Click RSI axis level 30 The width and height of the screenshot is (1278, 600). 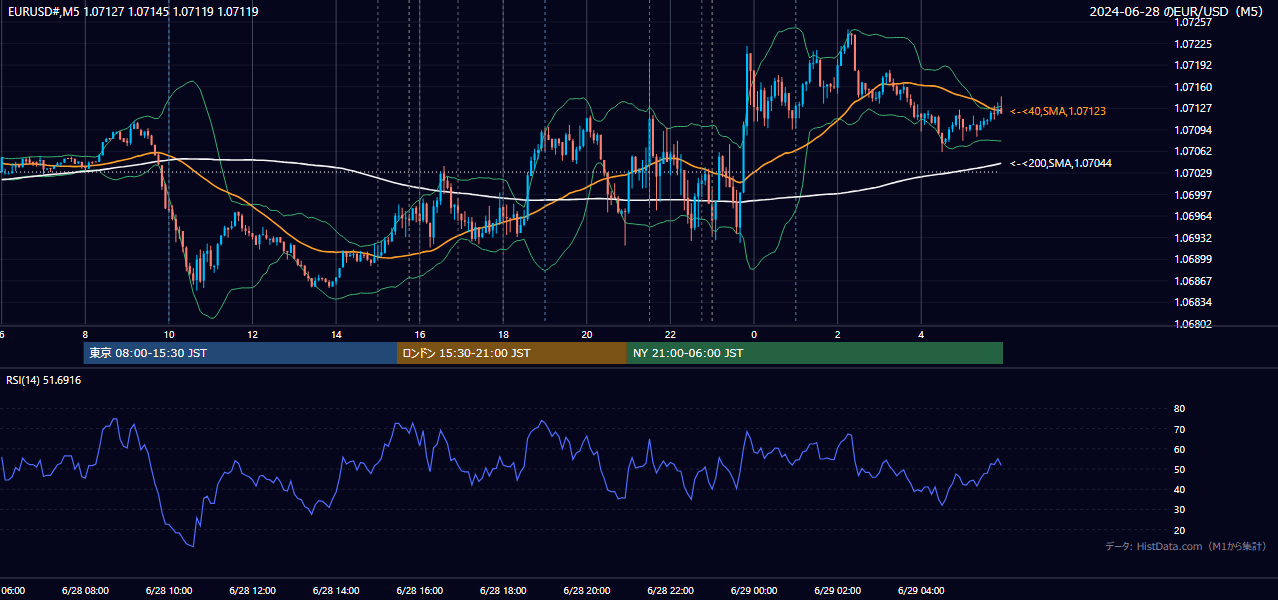[x=1179, y=510]
